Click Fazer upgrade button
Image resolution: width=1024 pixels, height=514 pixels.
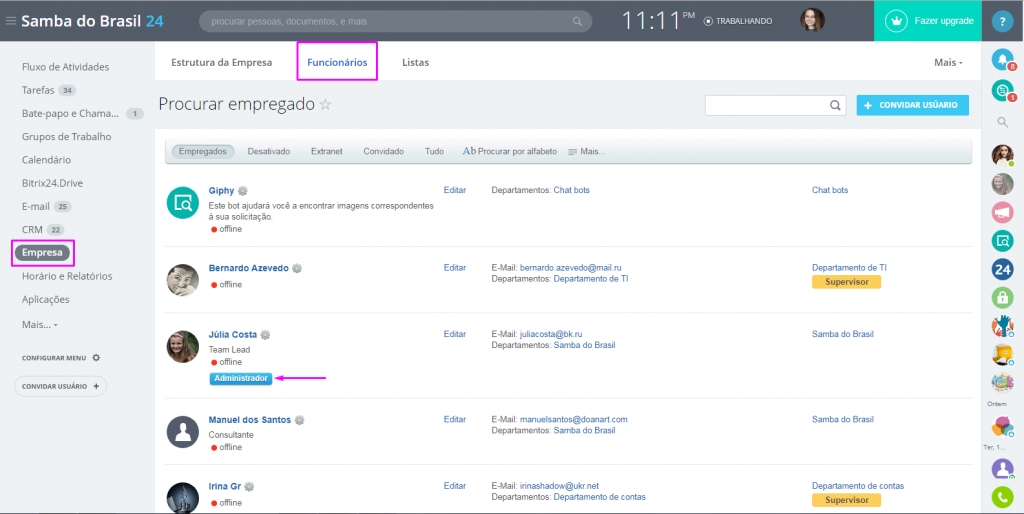point(928,21)
